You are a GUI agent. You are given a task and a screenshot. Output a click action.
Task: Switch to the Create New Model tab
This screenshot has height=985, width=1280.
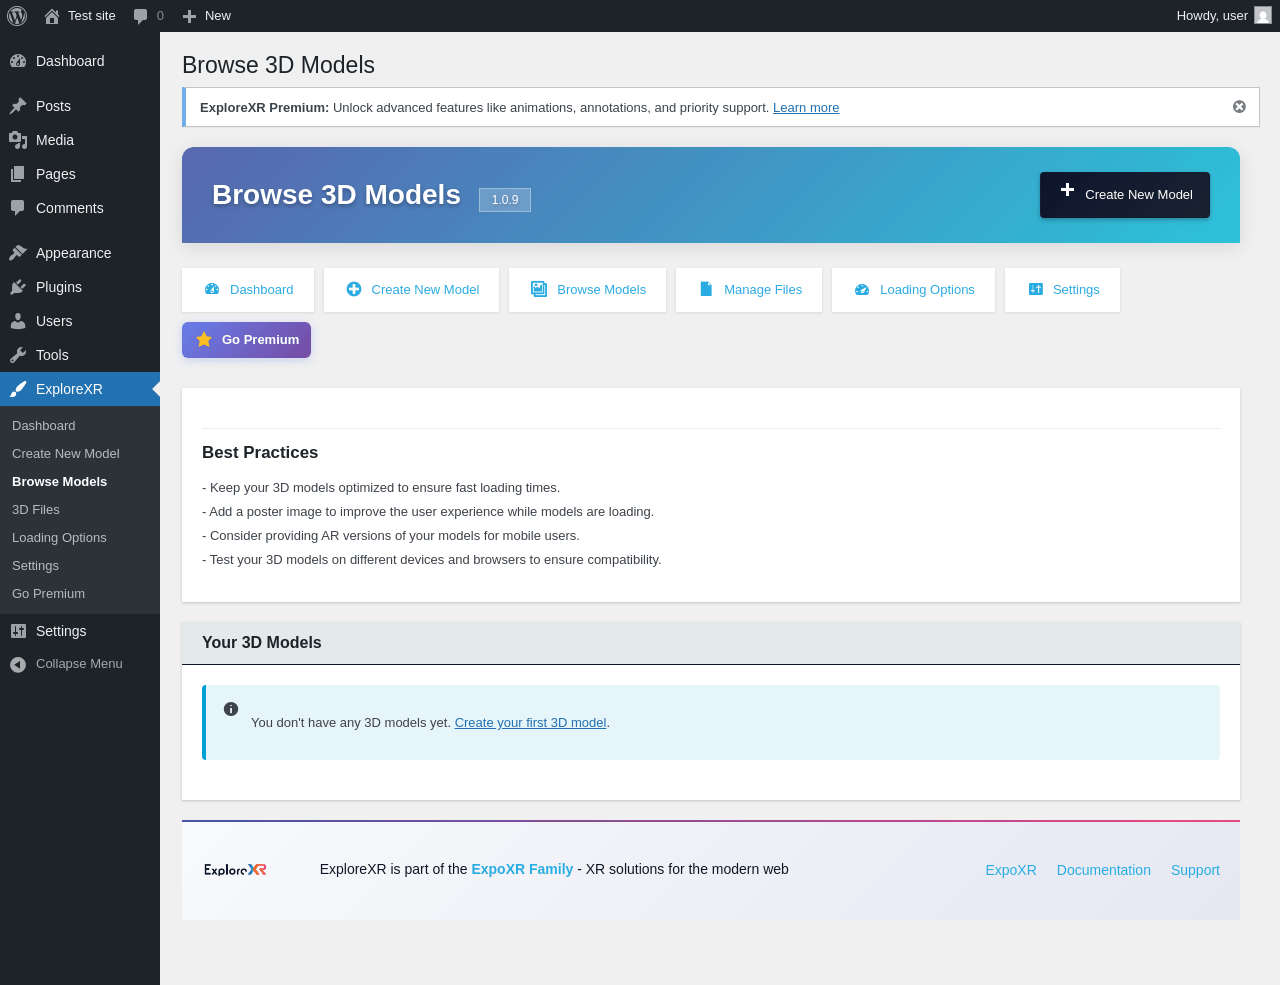(411, 290)
